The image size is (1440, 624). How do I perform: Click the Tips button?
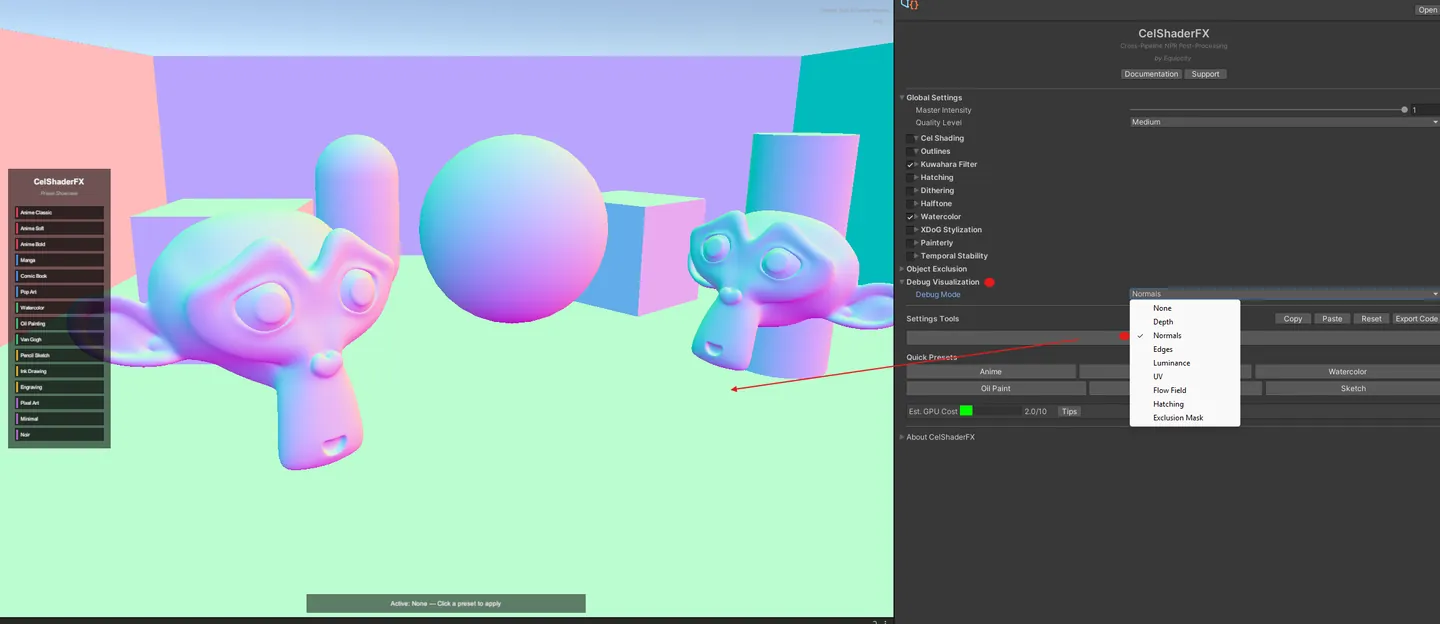(x=1069, y=411)
